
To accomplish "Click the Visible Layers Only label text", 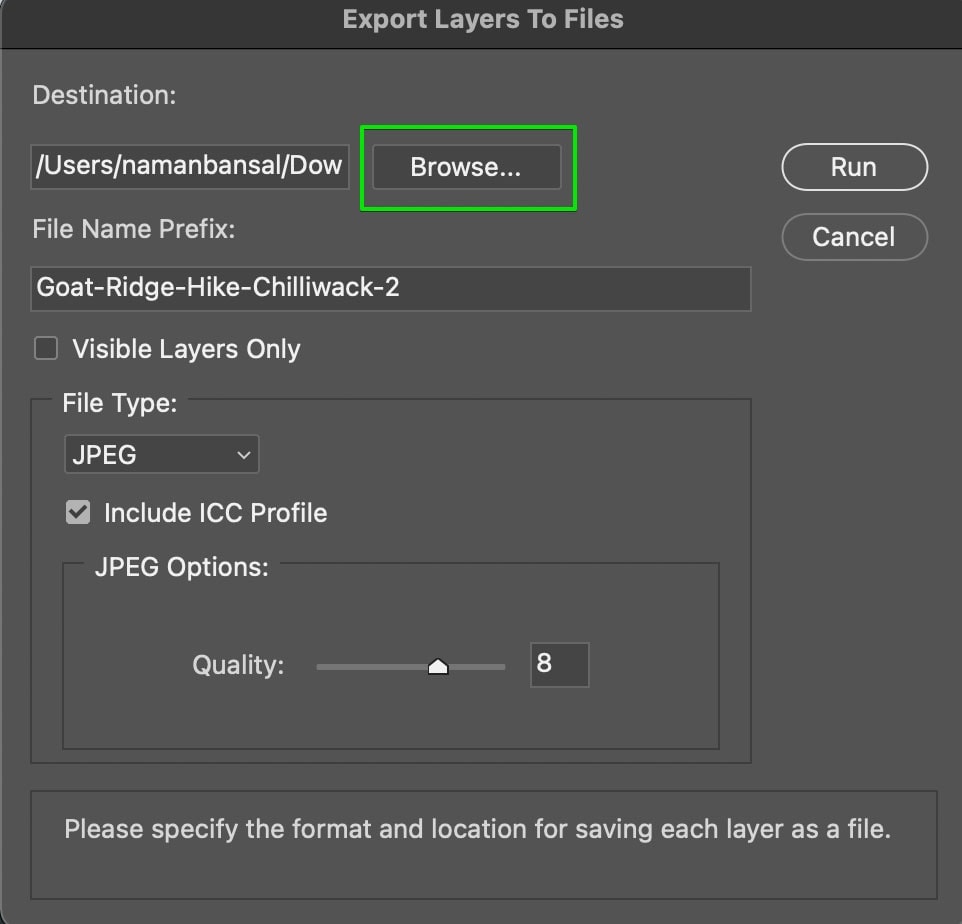I will click(x=187, y=349).
